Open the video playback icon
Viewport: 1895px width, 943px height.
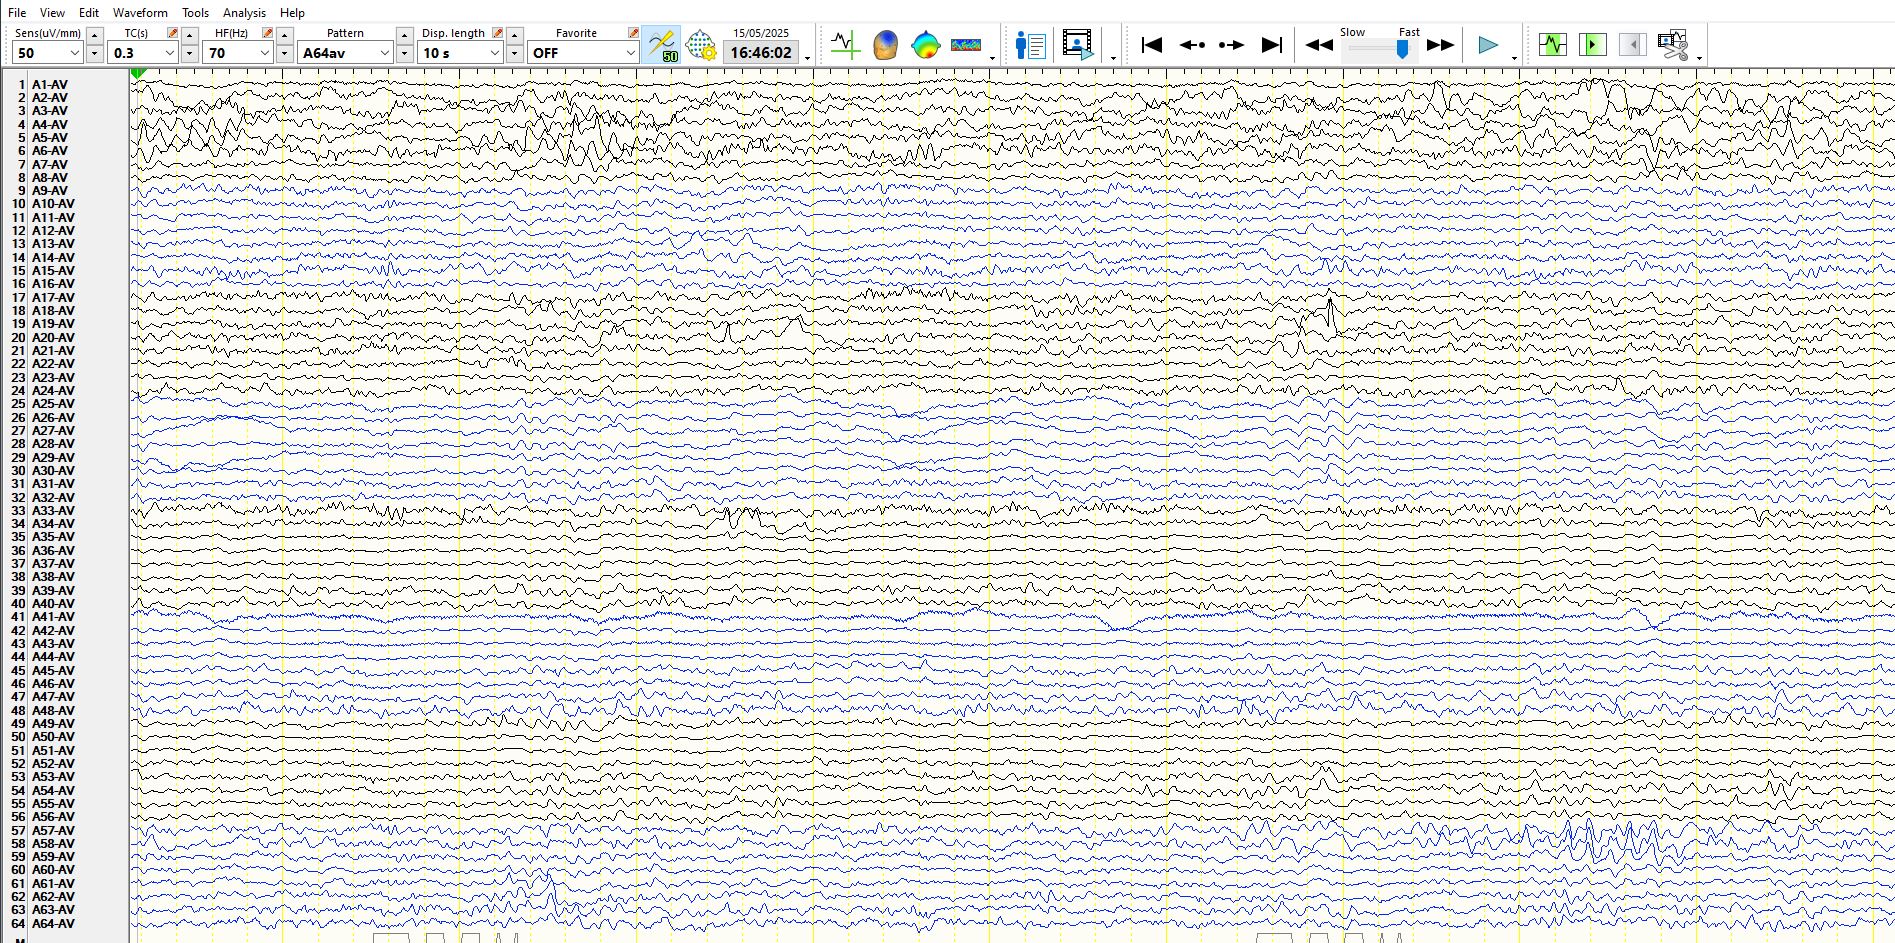point(1077,45)
